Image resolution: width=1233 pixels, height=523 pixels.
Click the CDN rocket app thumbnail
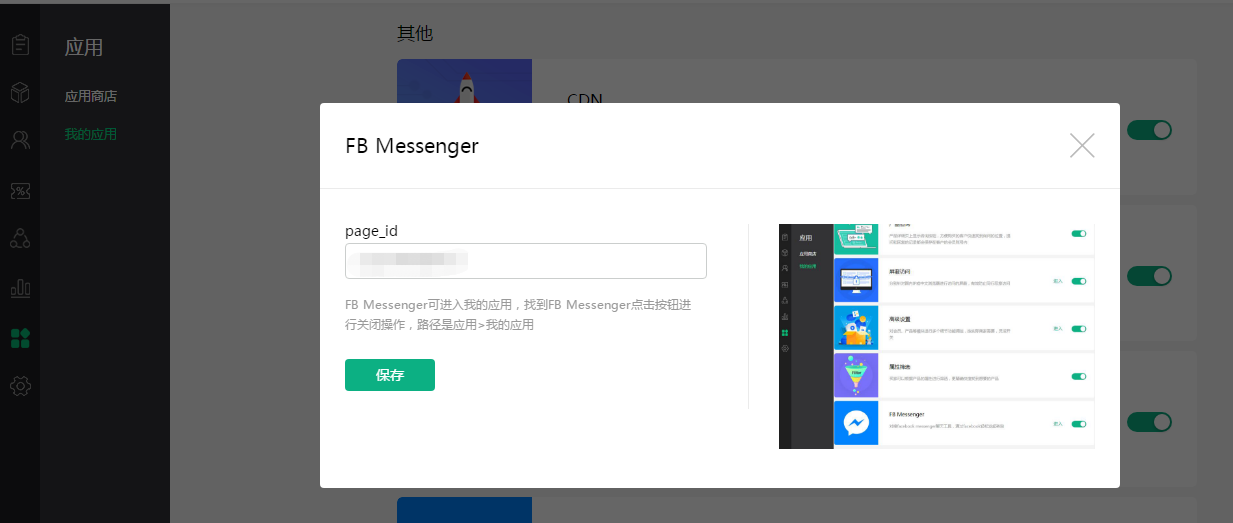[464, 82]
